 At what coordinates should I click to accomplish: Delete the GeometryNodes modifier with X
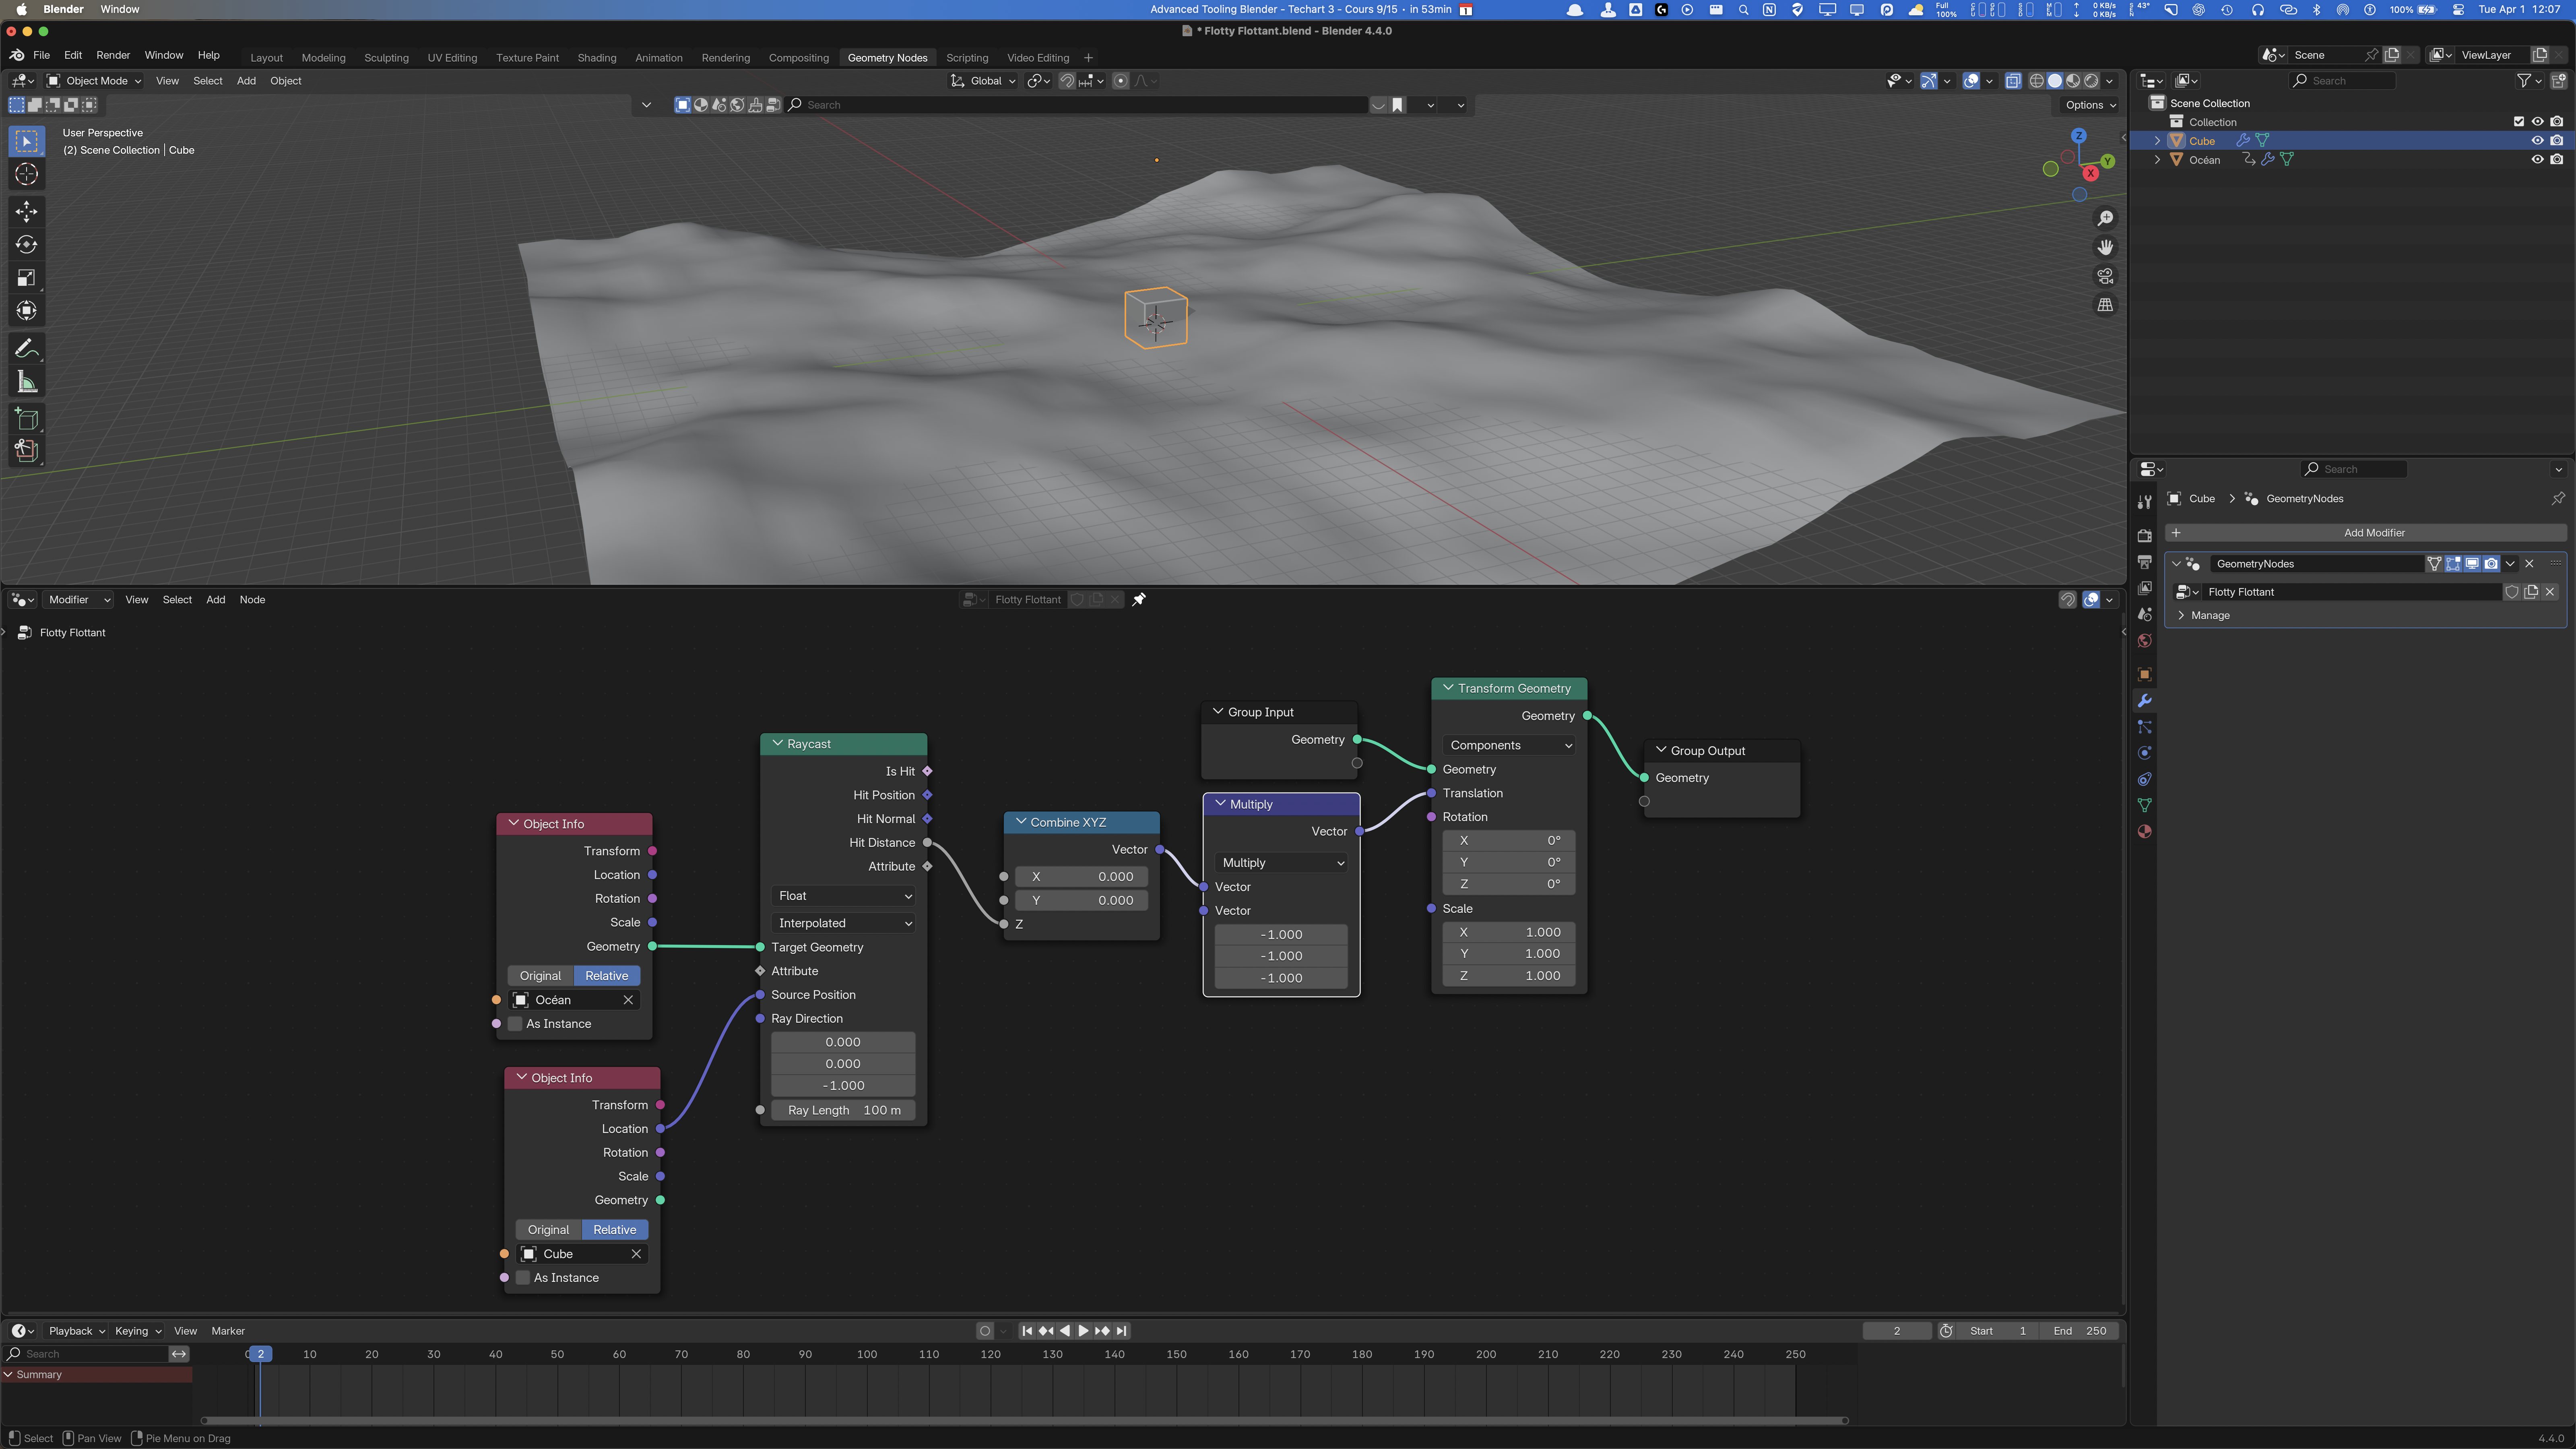click(x=2530, y=564)
